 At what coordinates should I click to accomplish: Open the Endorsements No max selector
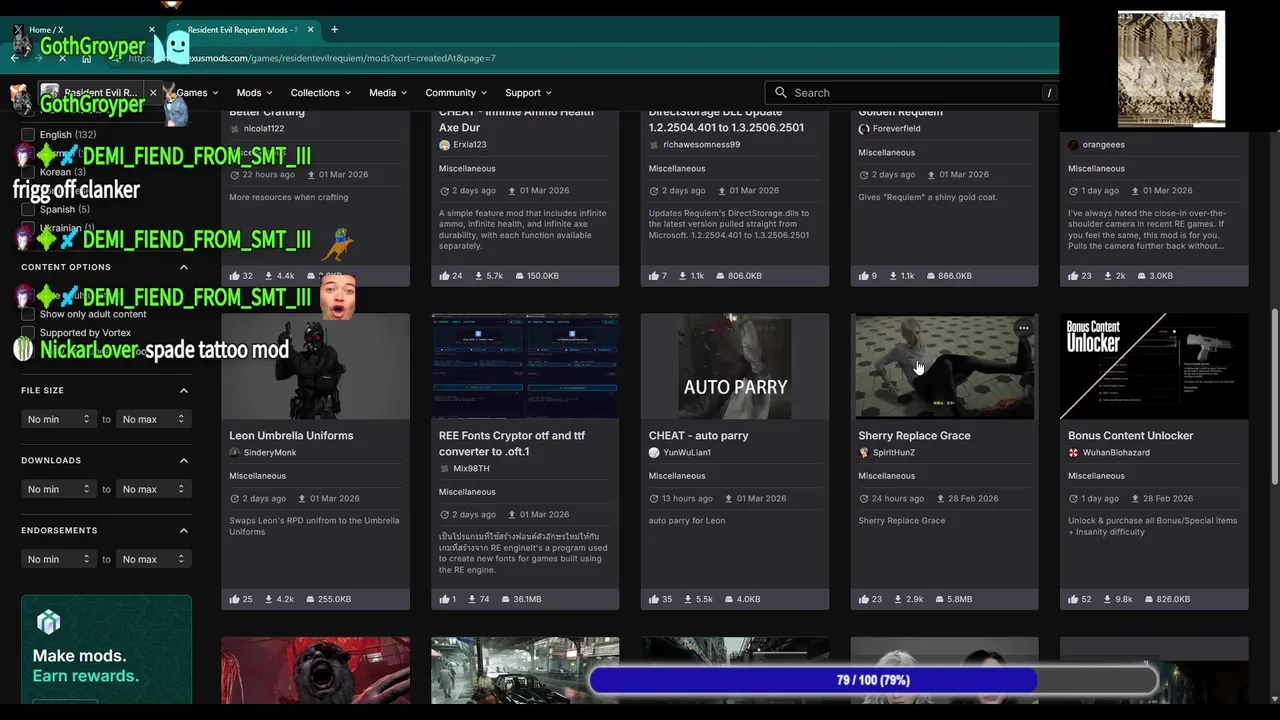[x=154, y=559]
